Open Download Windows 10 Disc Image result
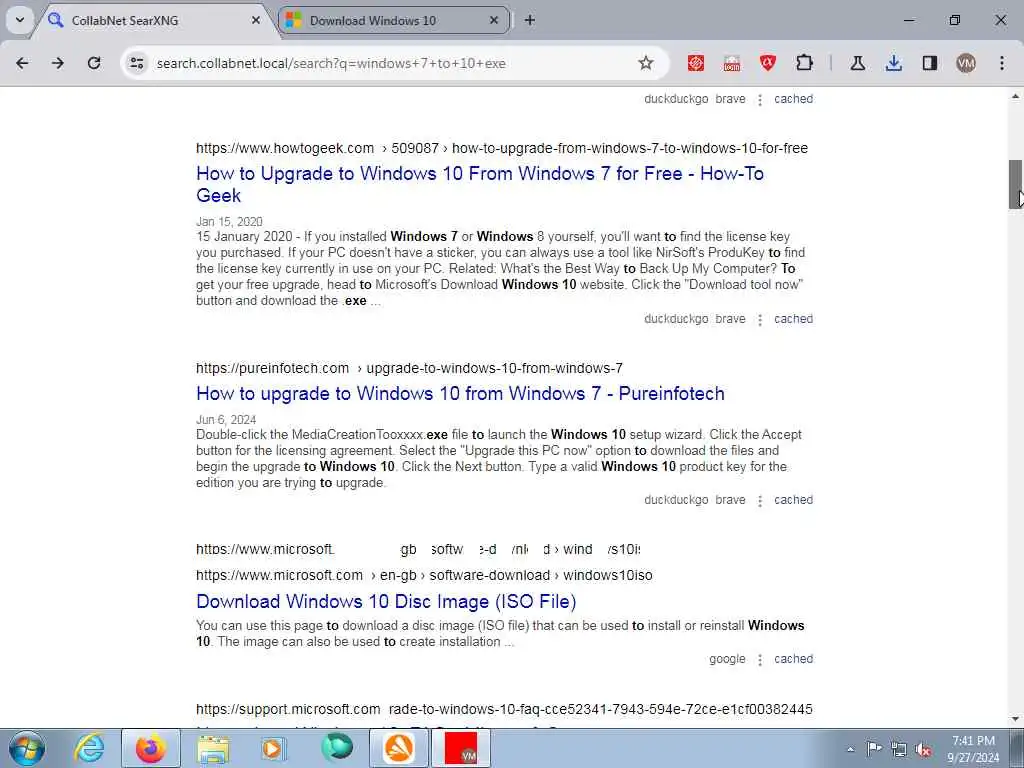 coord(386,601)
